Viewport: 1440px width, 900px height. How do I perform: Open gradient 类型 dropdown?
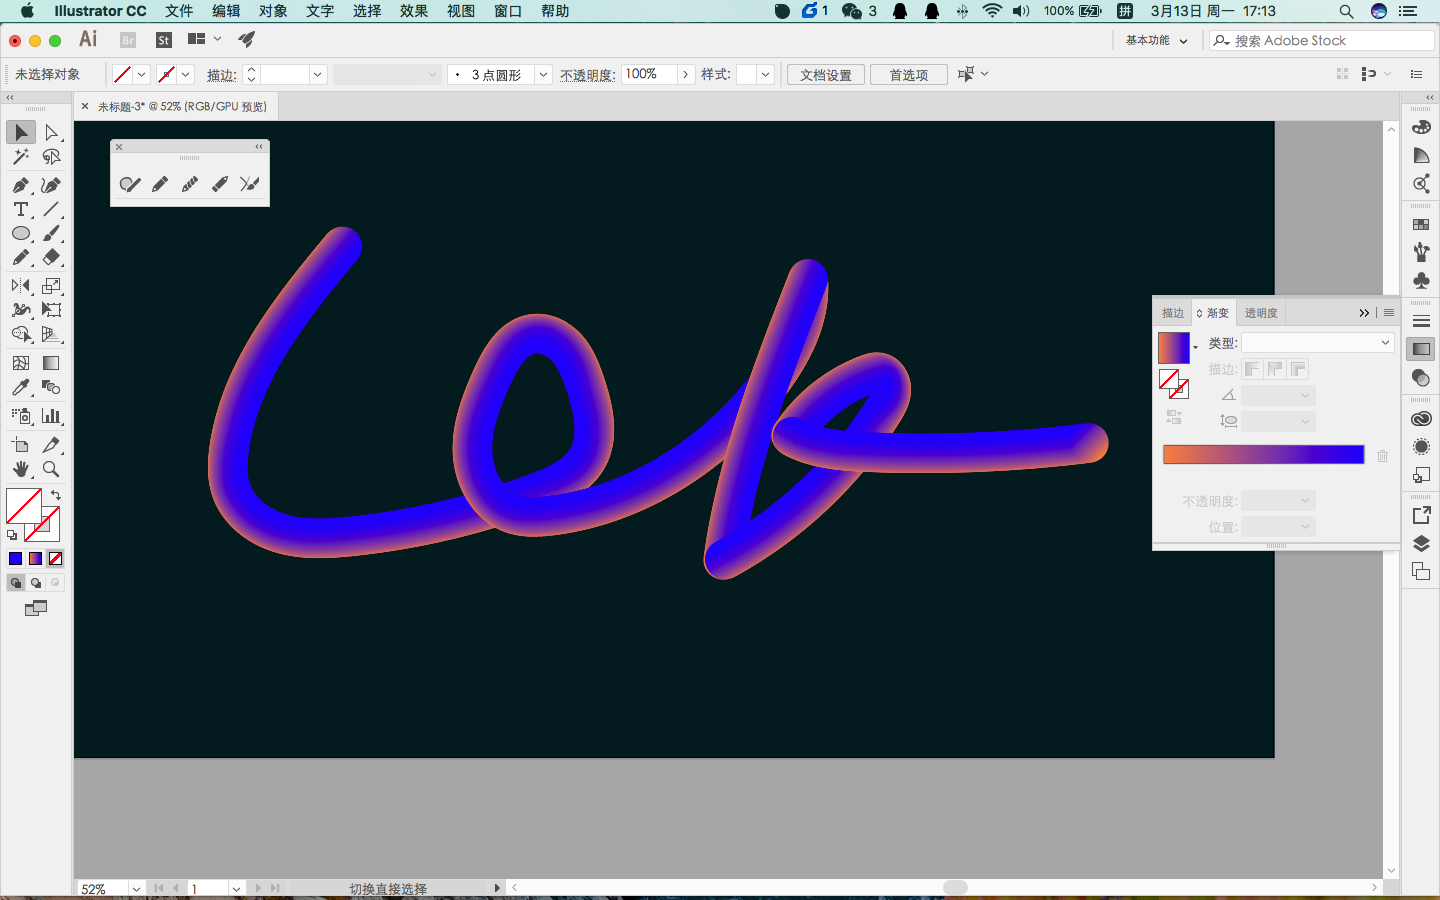pyautogui.click(x=1318, y=342)
